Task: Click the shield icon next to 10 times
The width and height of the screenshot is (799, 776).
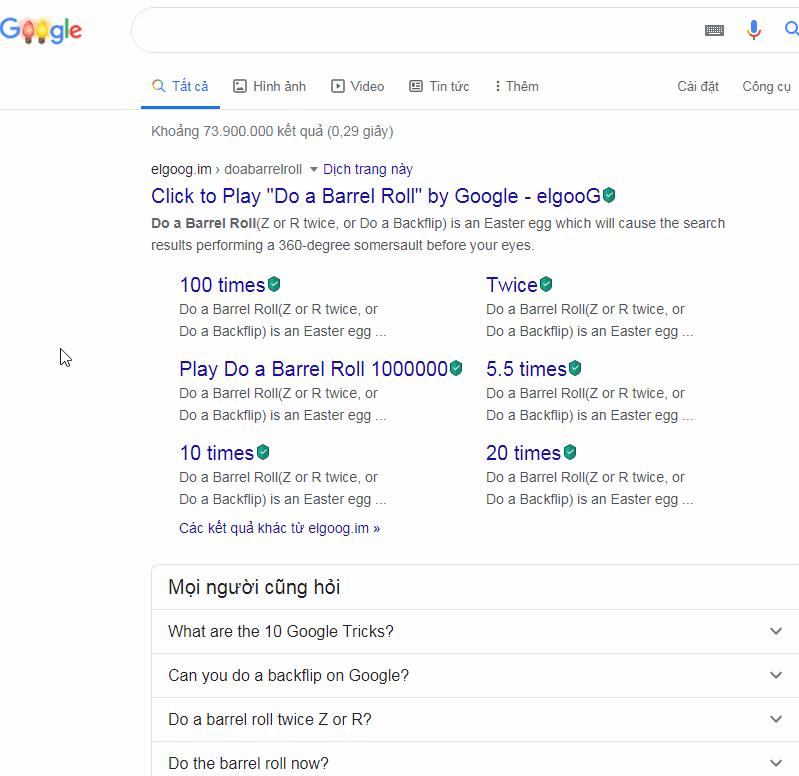Action: (x=263, y=452)
